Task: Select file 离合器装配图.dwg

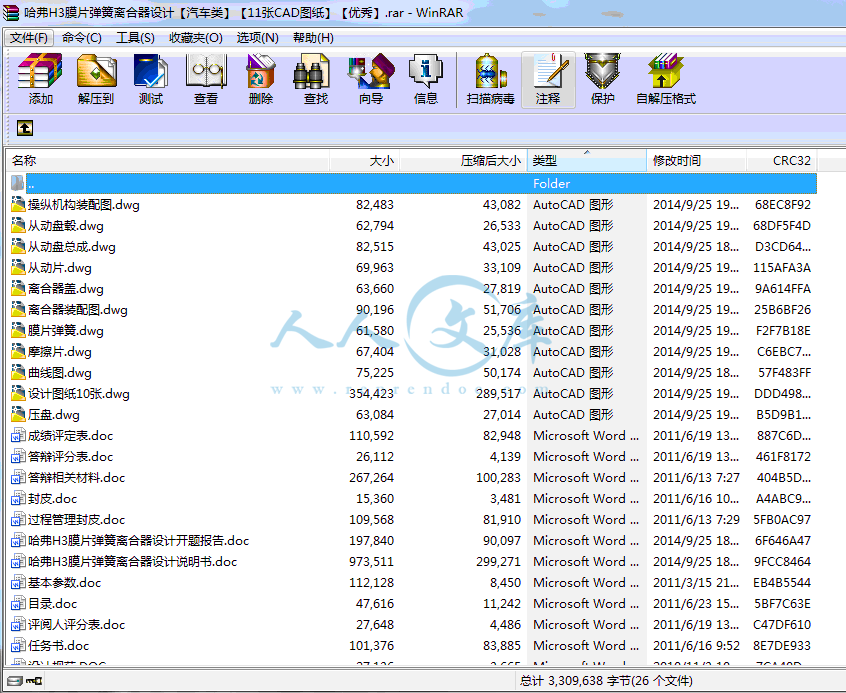Action: pos(413,310)
